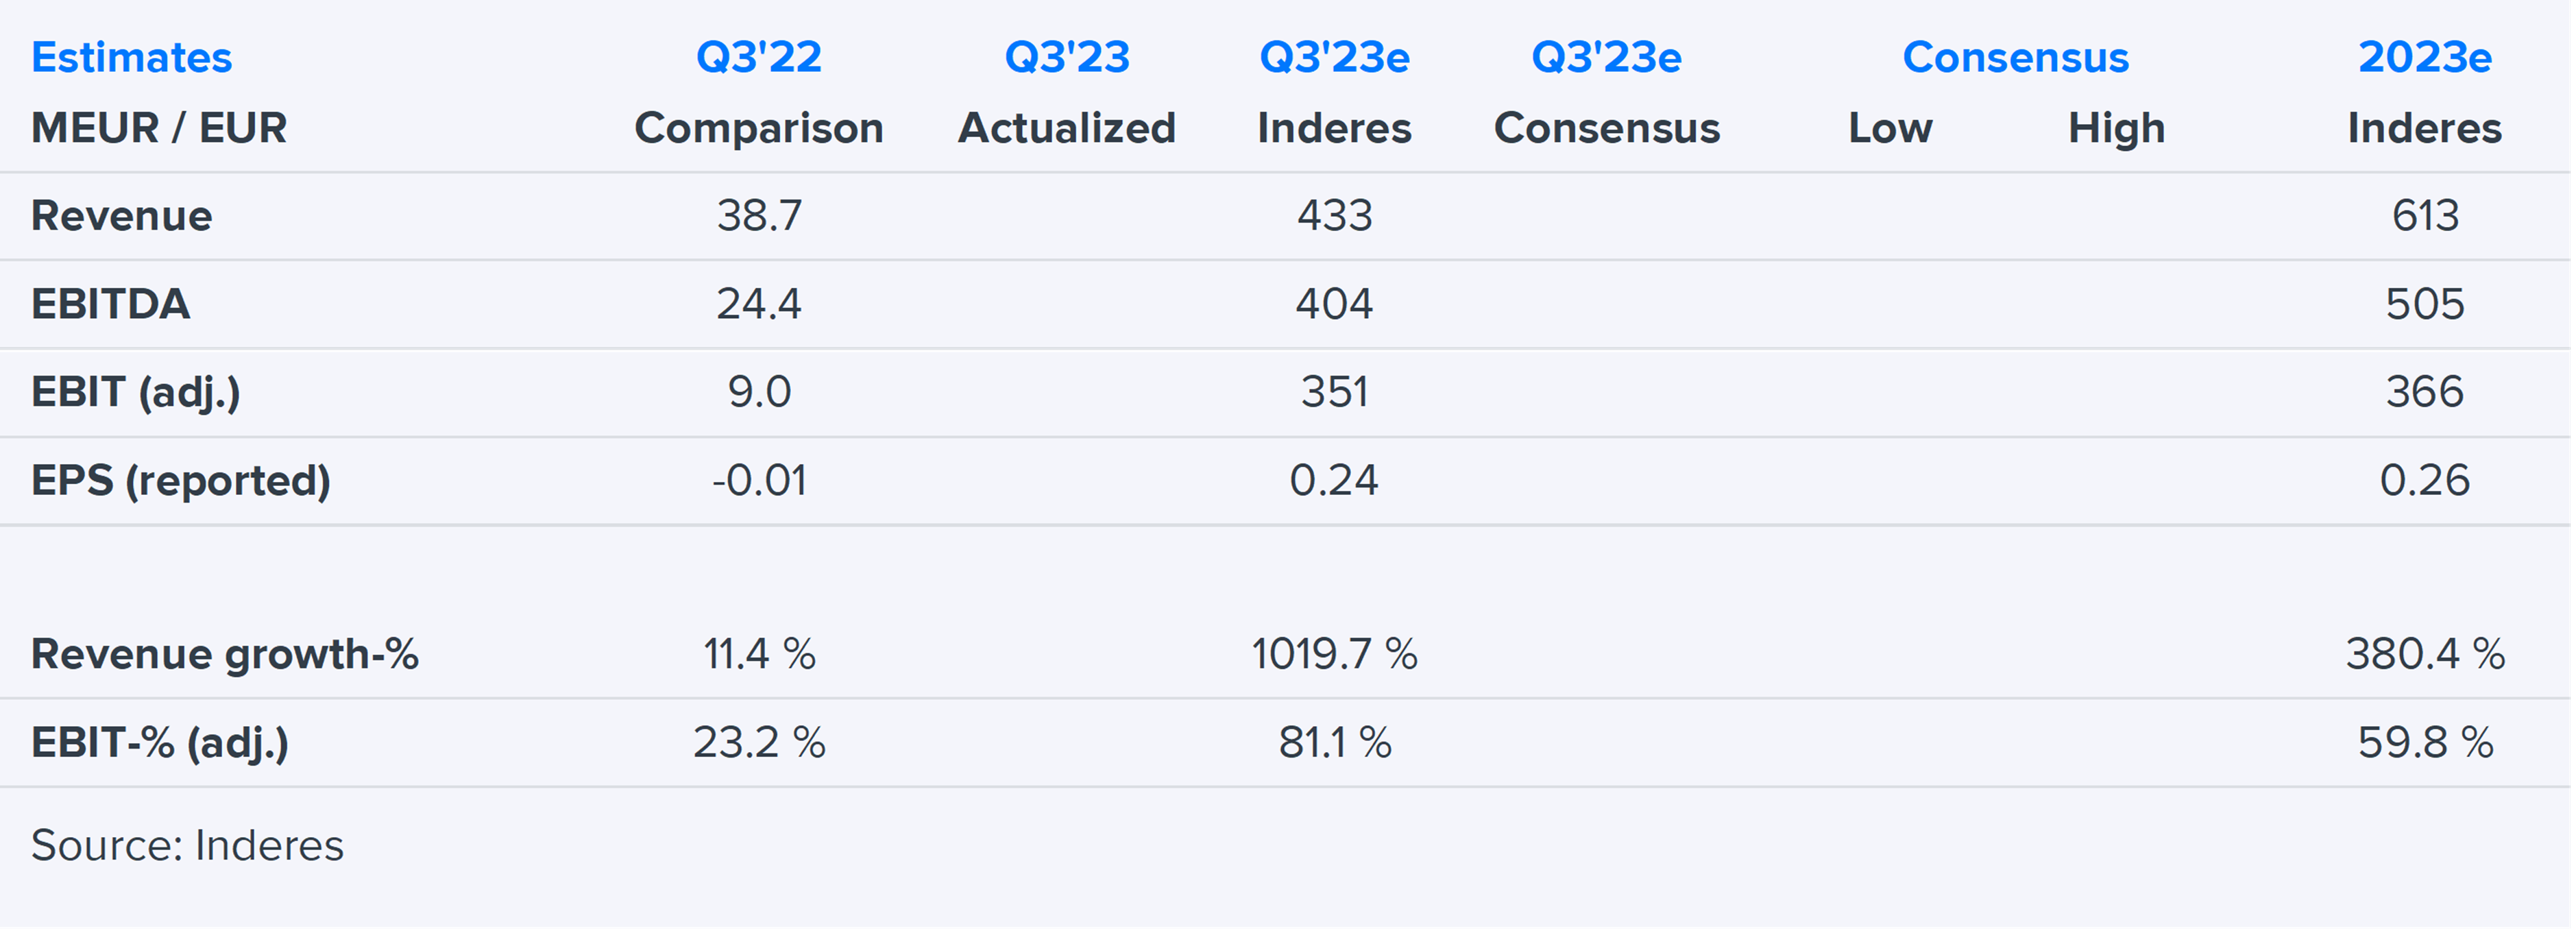Select the EPS (reported) row label
This screenshot has width=2576, height=931.
tap(180, 480)
